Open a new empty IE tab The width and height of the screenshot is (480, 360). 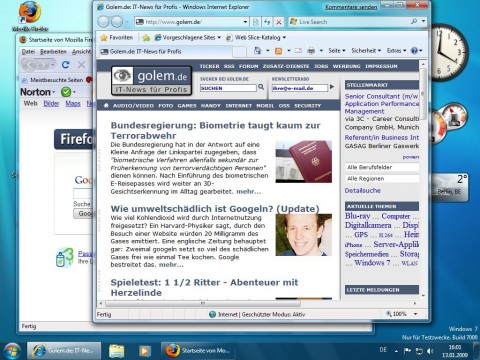pos(239,52)
